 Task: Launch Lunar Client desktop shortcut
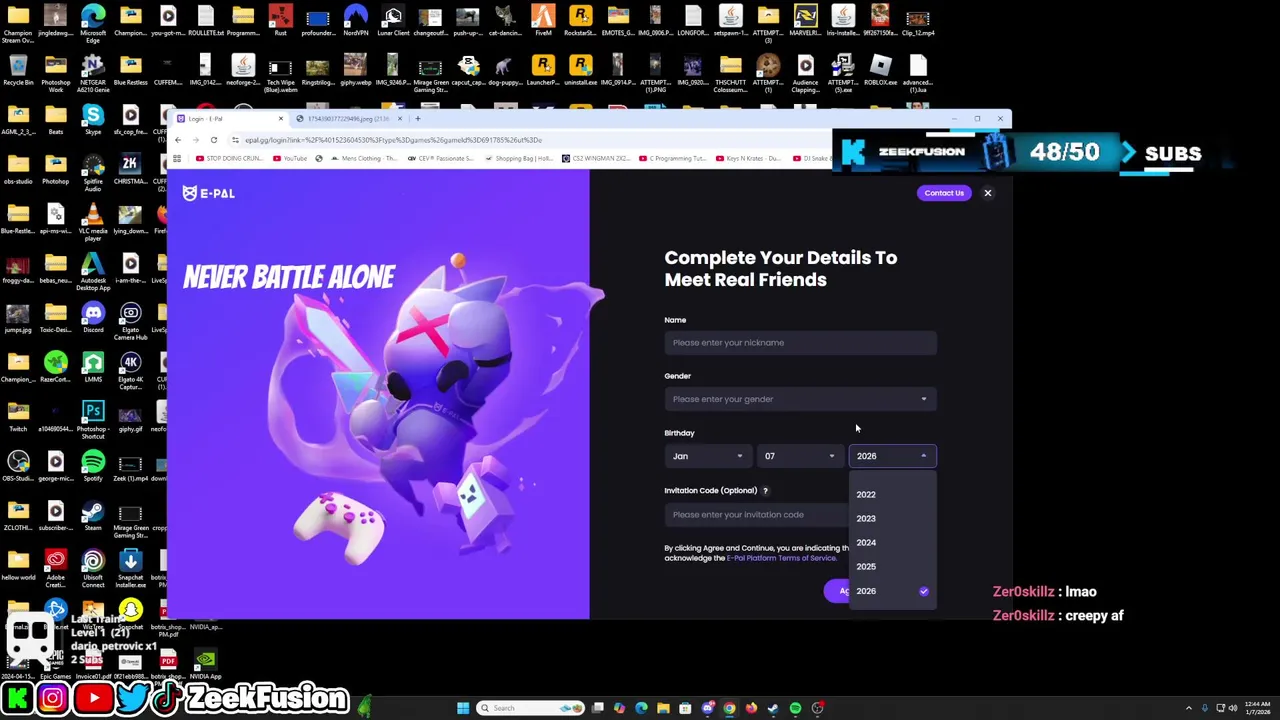coord(393,20)
